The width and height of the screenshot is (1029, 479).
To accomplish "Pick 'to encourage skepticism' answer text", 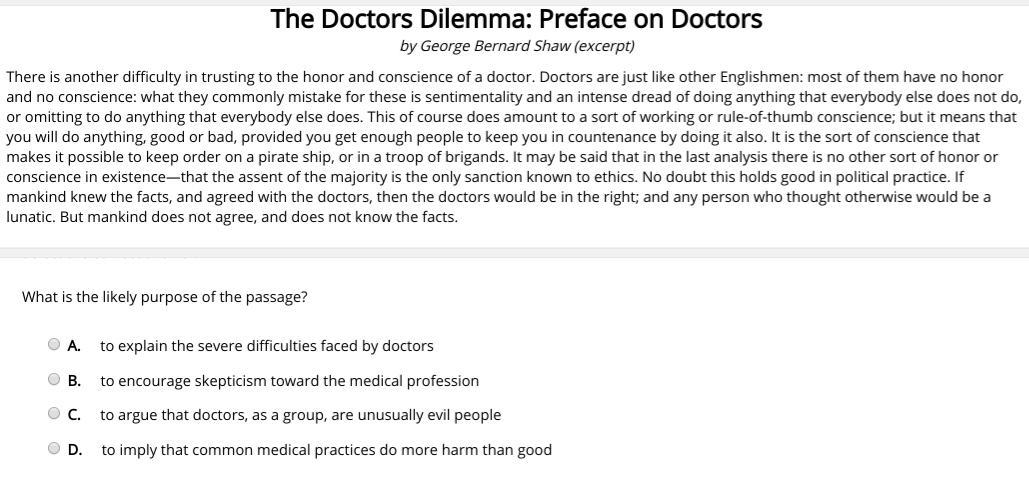I will pyautogui.click(x=289, y=381).
